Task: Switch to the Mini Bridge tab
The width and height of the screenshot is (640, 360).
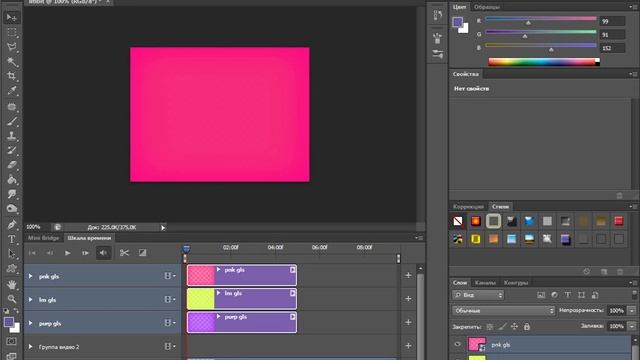Action: [43, 238]
